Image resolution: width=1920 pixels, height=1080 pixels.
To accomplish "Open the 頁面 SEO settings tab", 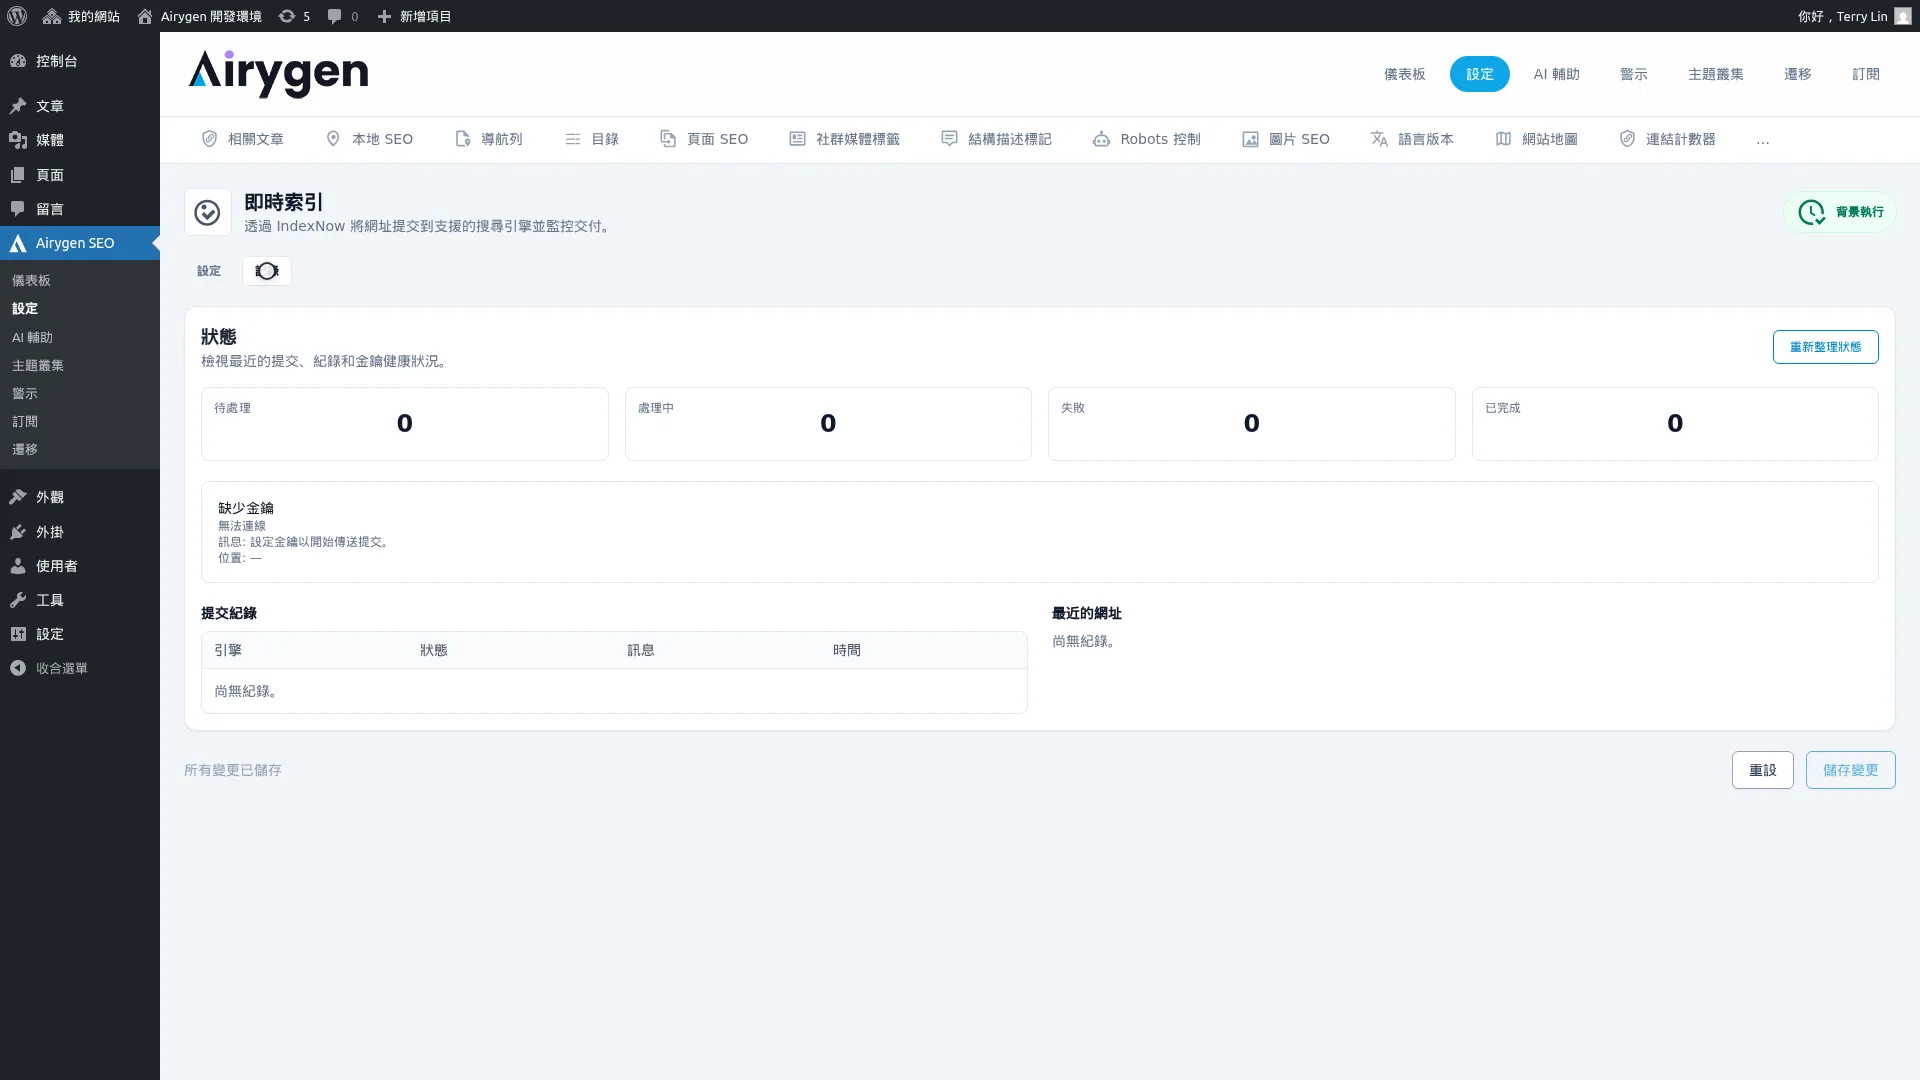I will [704, 139].
